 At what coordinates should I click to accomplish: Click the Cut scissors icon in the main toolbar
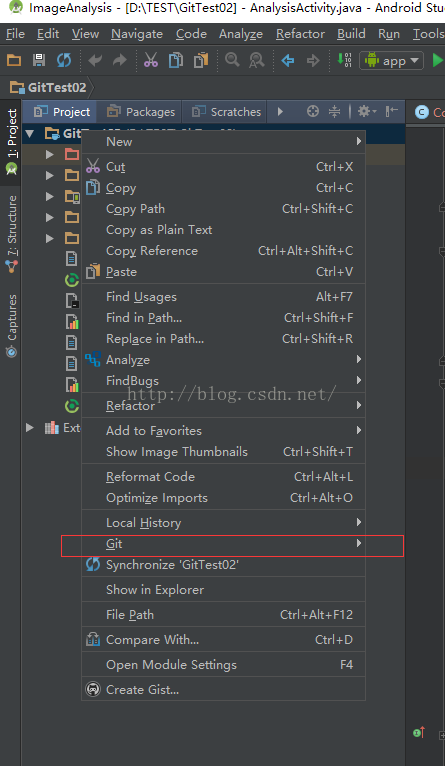click(151, 60)
